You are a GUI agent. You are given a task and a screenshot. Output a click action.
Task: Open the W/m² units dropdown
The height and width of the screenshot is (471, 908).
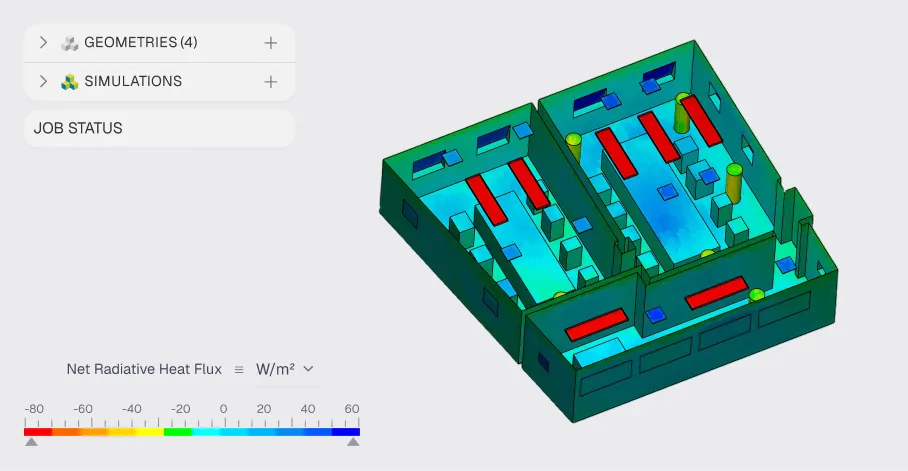pos(284,369)
